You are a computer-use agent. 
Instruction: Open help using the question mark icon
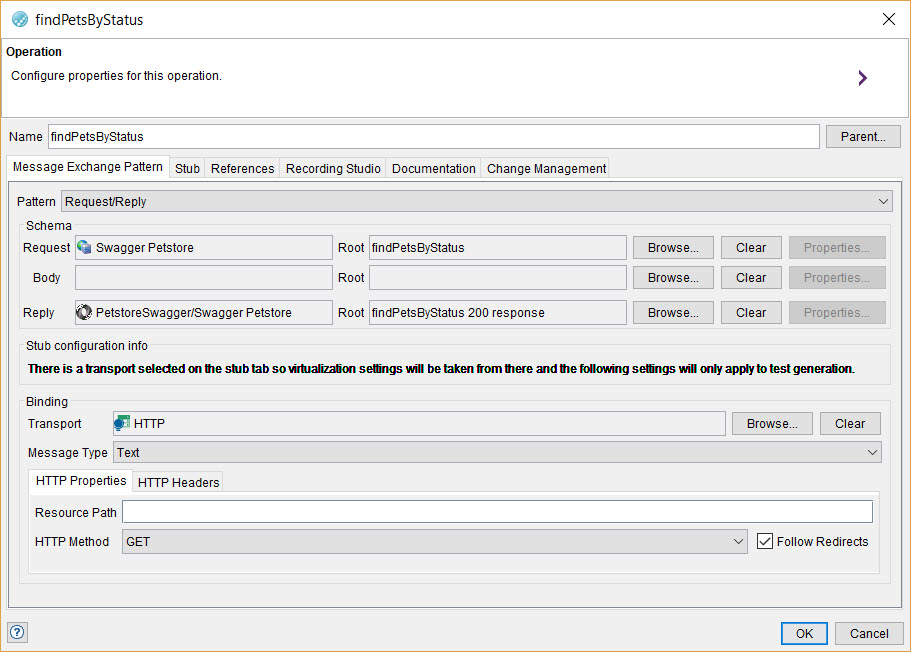click(16, 632)
